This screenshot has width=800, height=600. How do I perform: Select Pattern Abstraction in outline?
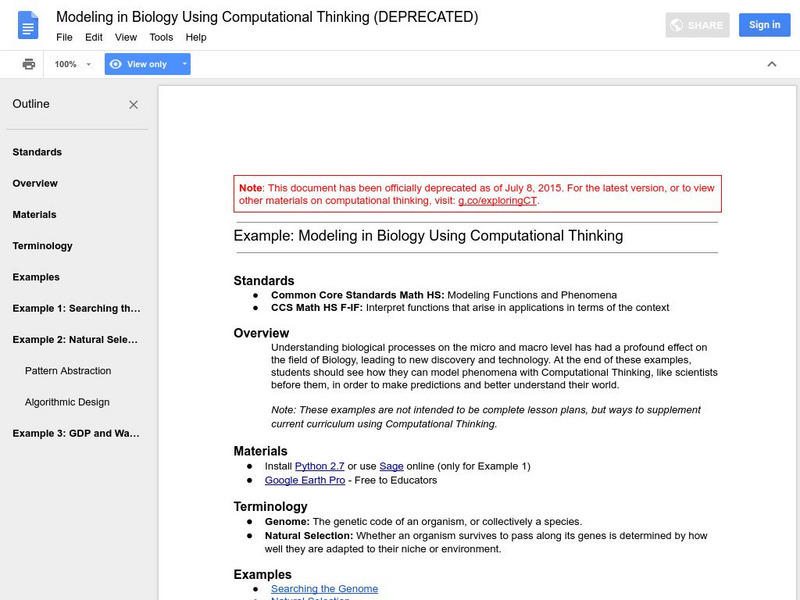(68, 371)
